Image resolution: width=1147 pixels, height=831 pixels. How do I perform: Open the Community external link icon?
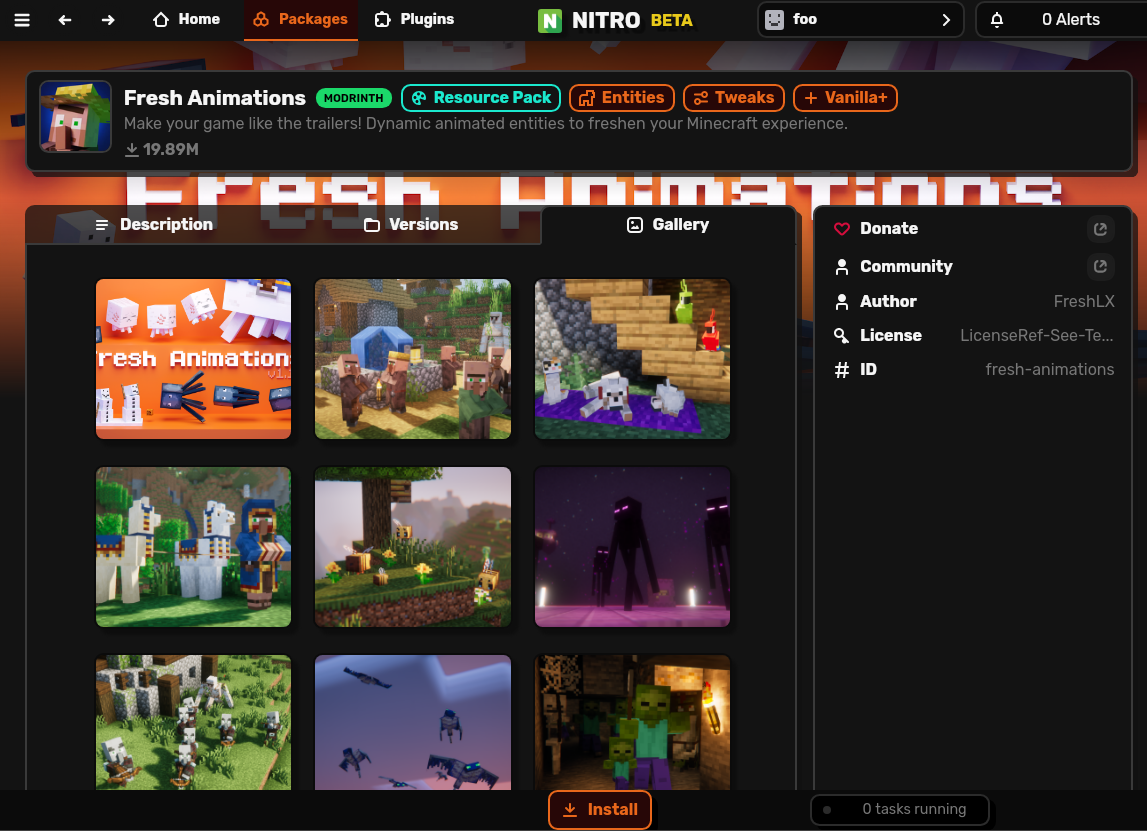pos(1100,266)
